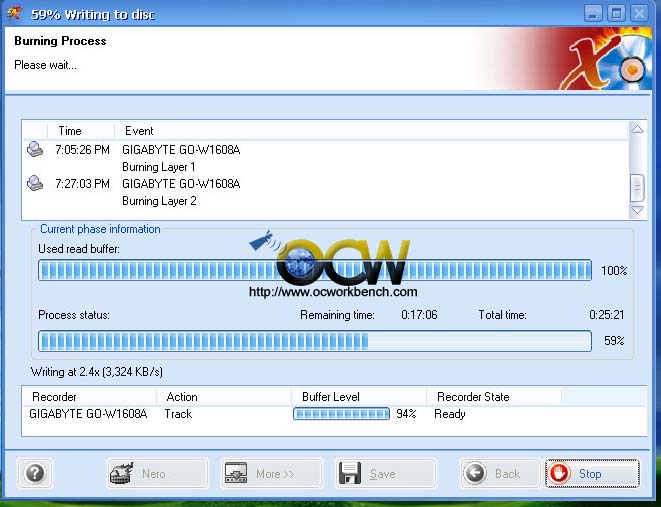Click the '59%' process percentage
Viewport: 661px width, 507px height.
pos(614,341)
